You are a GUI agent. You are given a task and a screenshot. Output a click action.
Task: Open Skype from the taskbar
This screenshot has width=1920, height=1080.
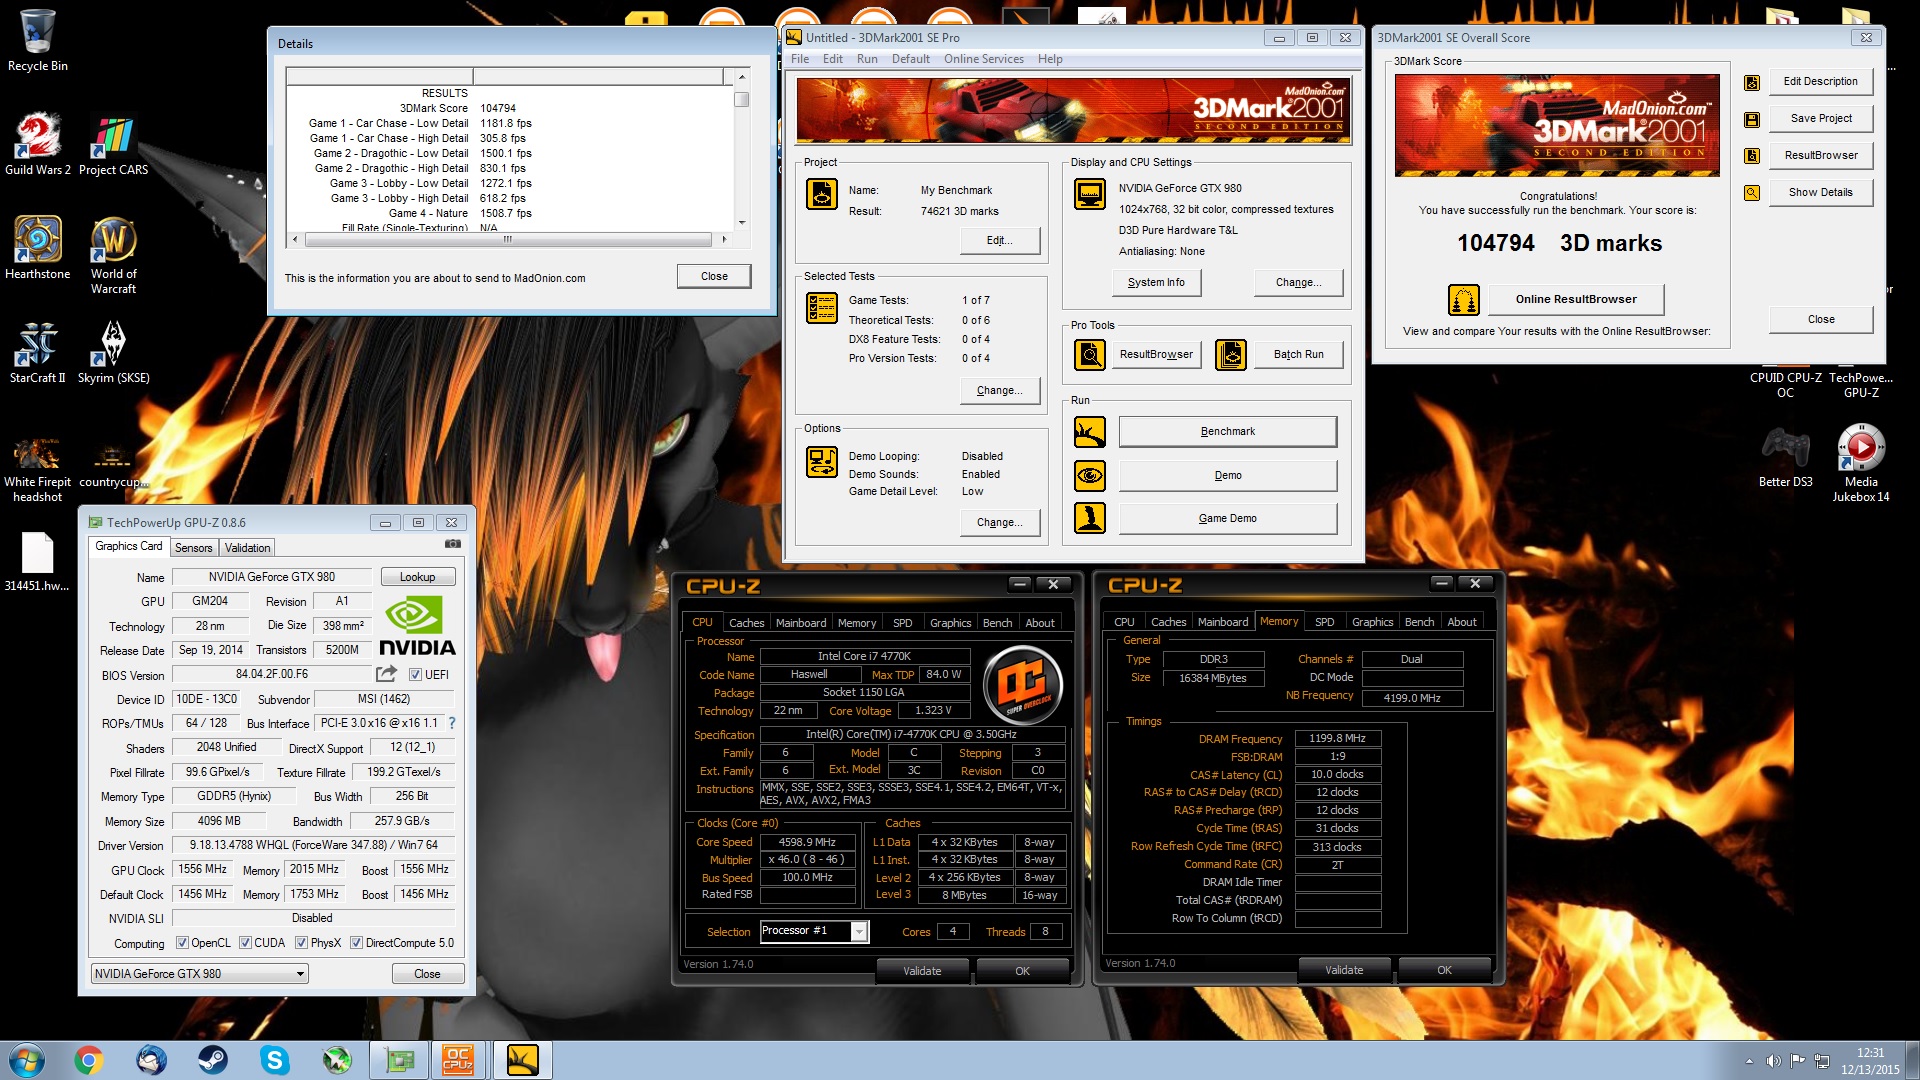pos(274,1060)
